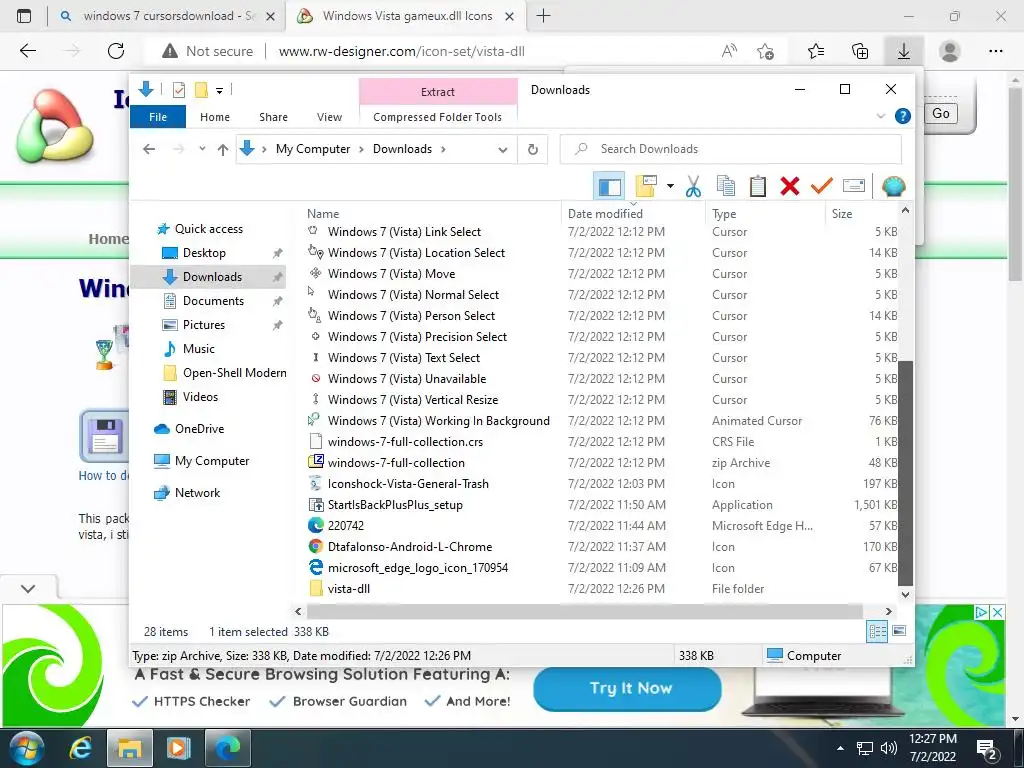Screen dimensions: 1024x768
Task: Open the dropdown arrow beside folder options icon
Action: (670, 187)
